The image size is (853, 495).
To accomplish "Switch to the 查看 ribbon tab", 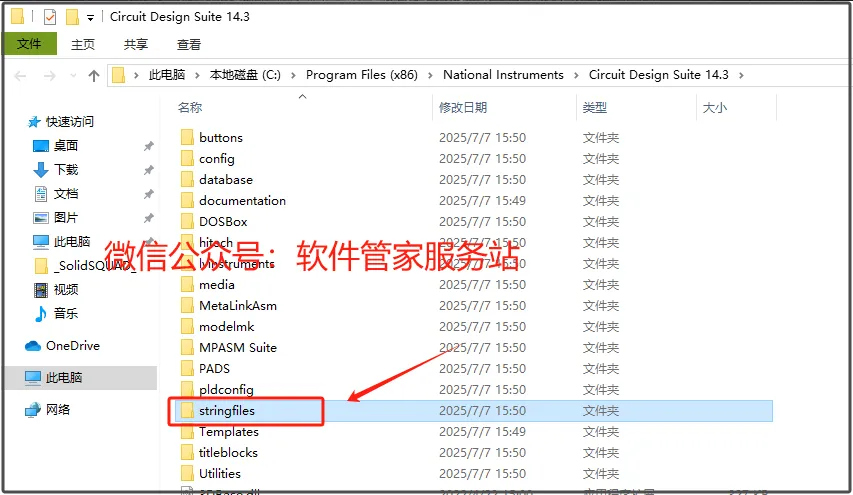I will [189, 44].
